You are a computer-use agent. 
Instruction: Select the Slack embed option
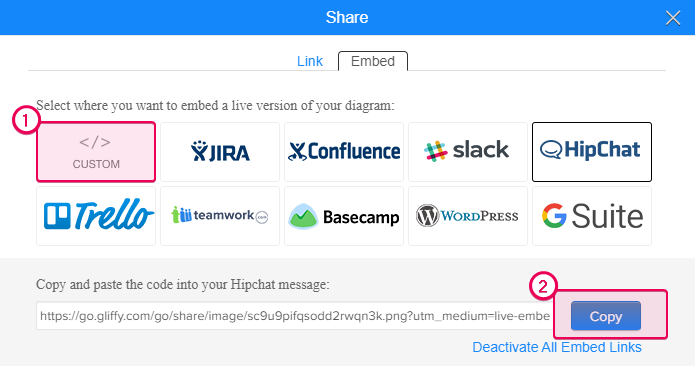click(468, 152)
